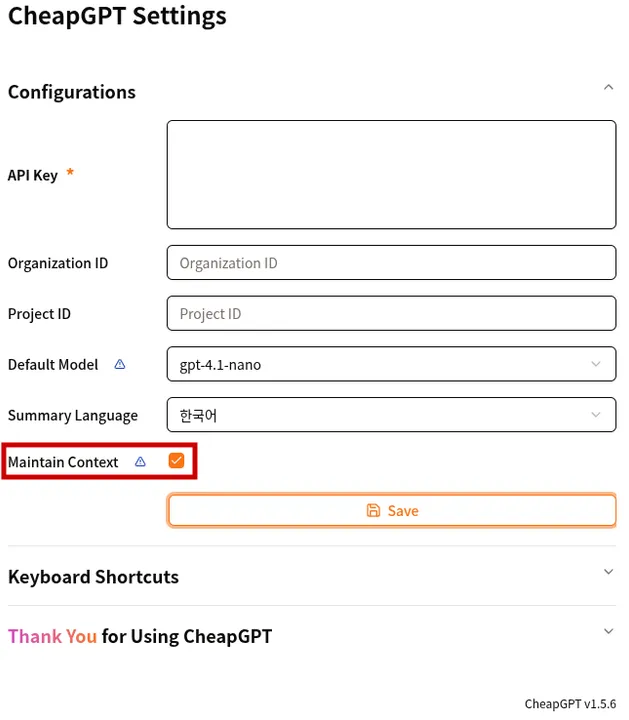Open the Summary Language 한국어 dropdown
The image size is (629, 720).
pyautogui.click(x=391, y=415)
